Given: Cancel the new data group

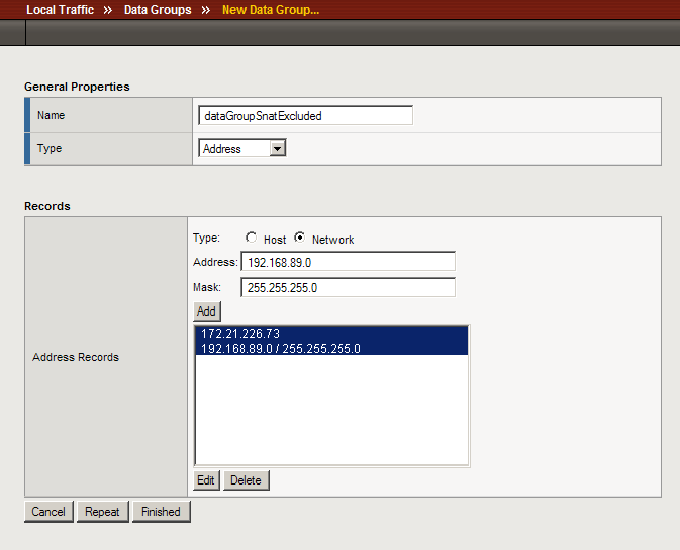Looking at the screenshot, I should tap(48, 512).
